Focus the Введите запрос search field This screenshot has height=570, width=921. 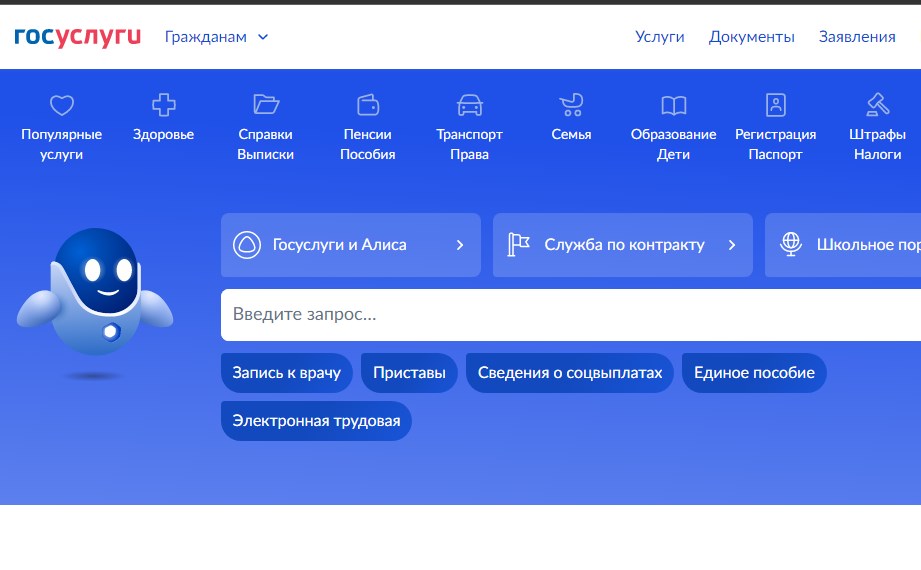(x=571, y=314)
